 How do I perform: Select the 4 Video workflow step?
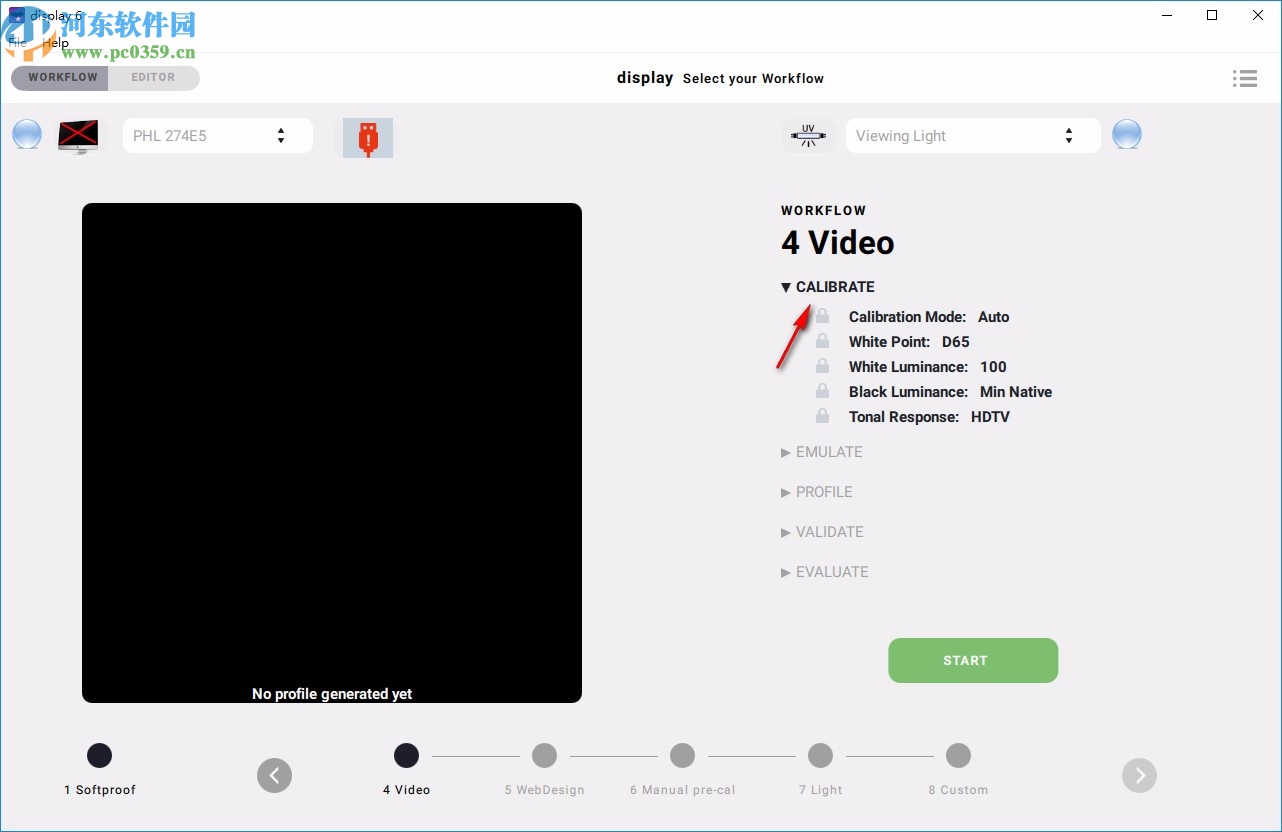tap(406, 755)
